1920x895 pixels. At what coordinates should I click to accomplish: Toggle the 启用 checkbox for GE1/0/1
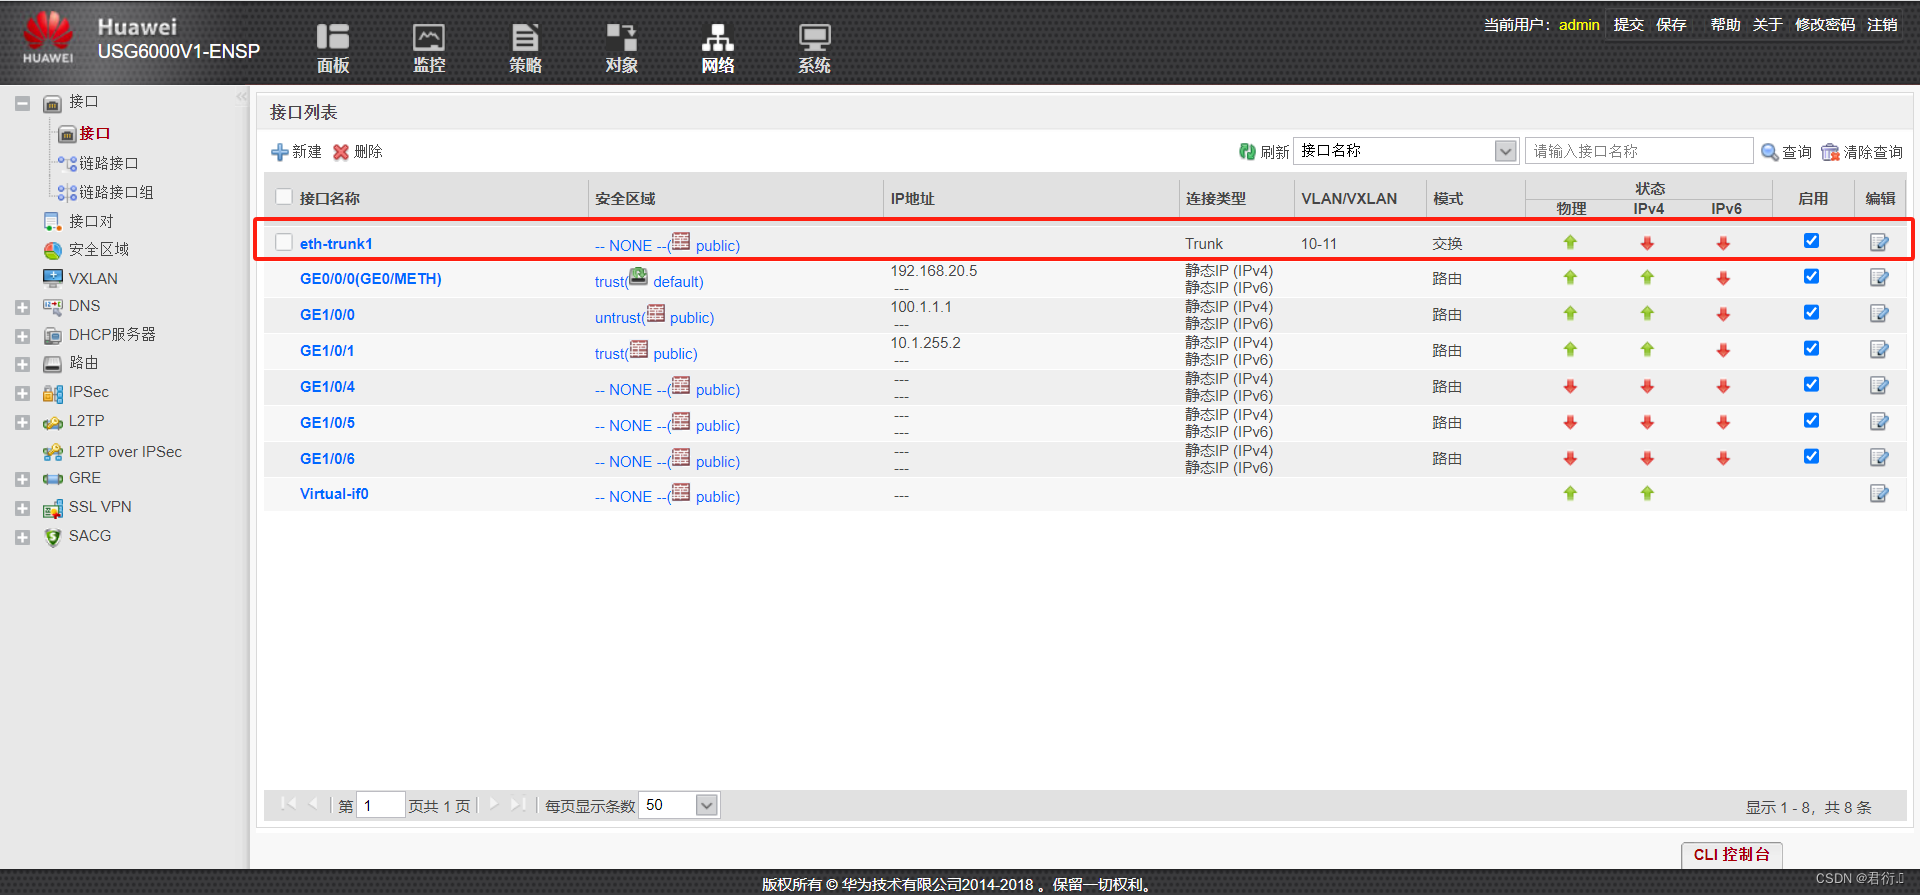(1811, 349)
